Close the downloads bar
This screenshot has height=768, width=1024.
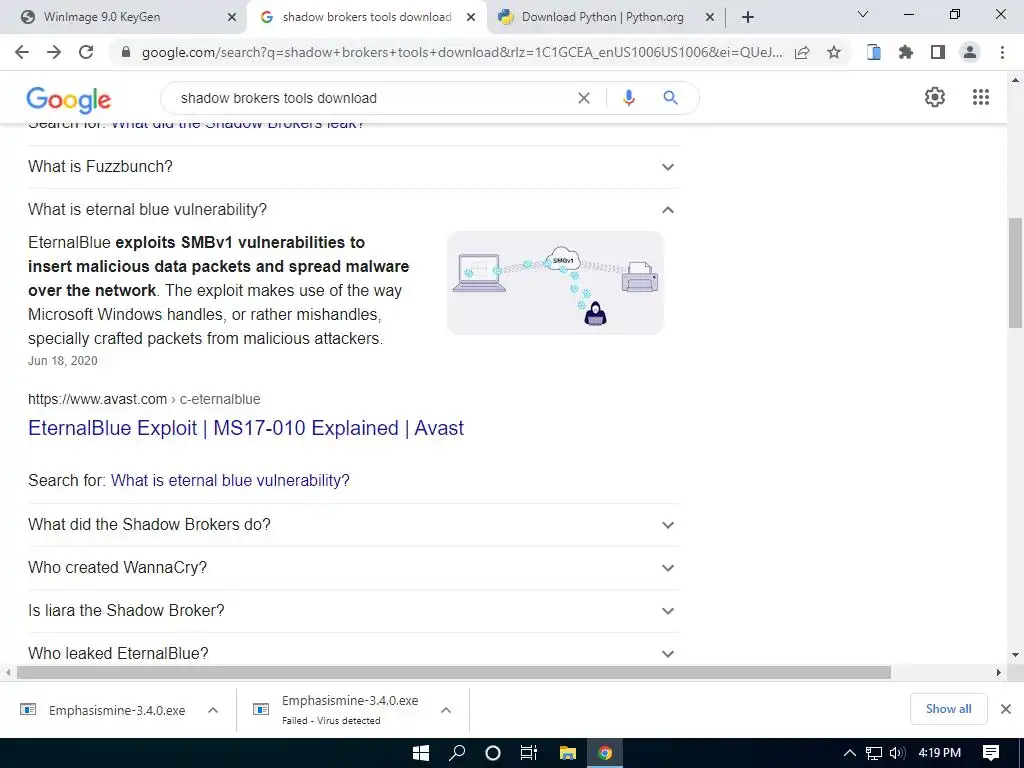point(1006,709)
